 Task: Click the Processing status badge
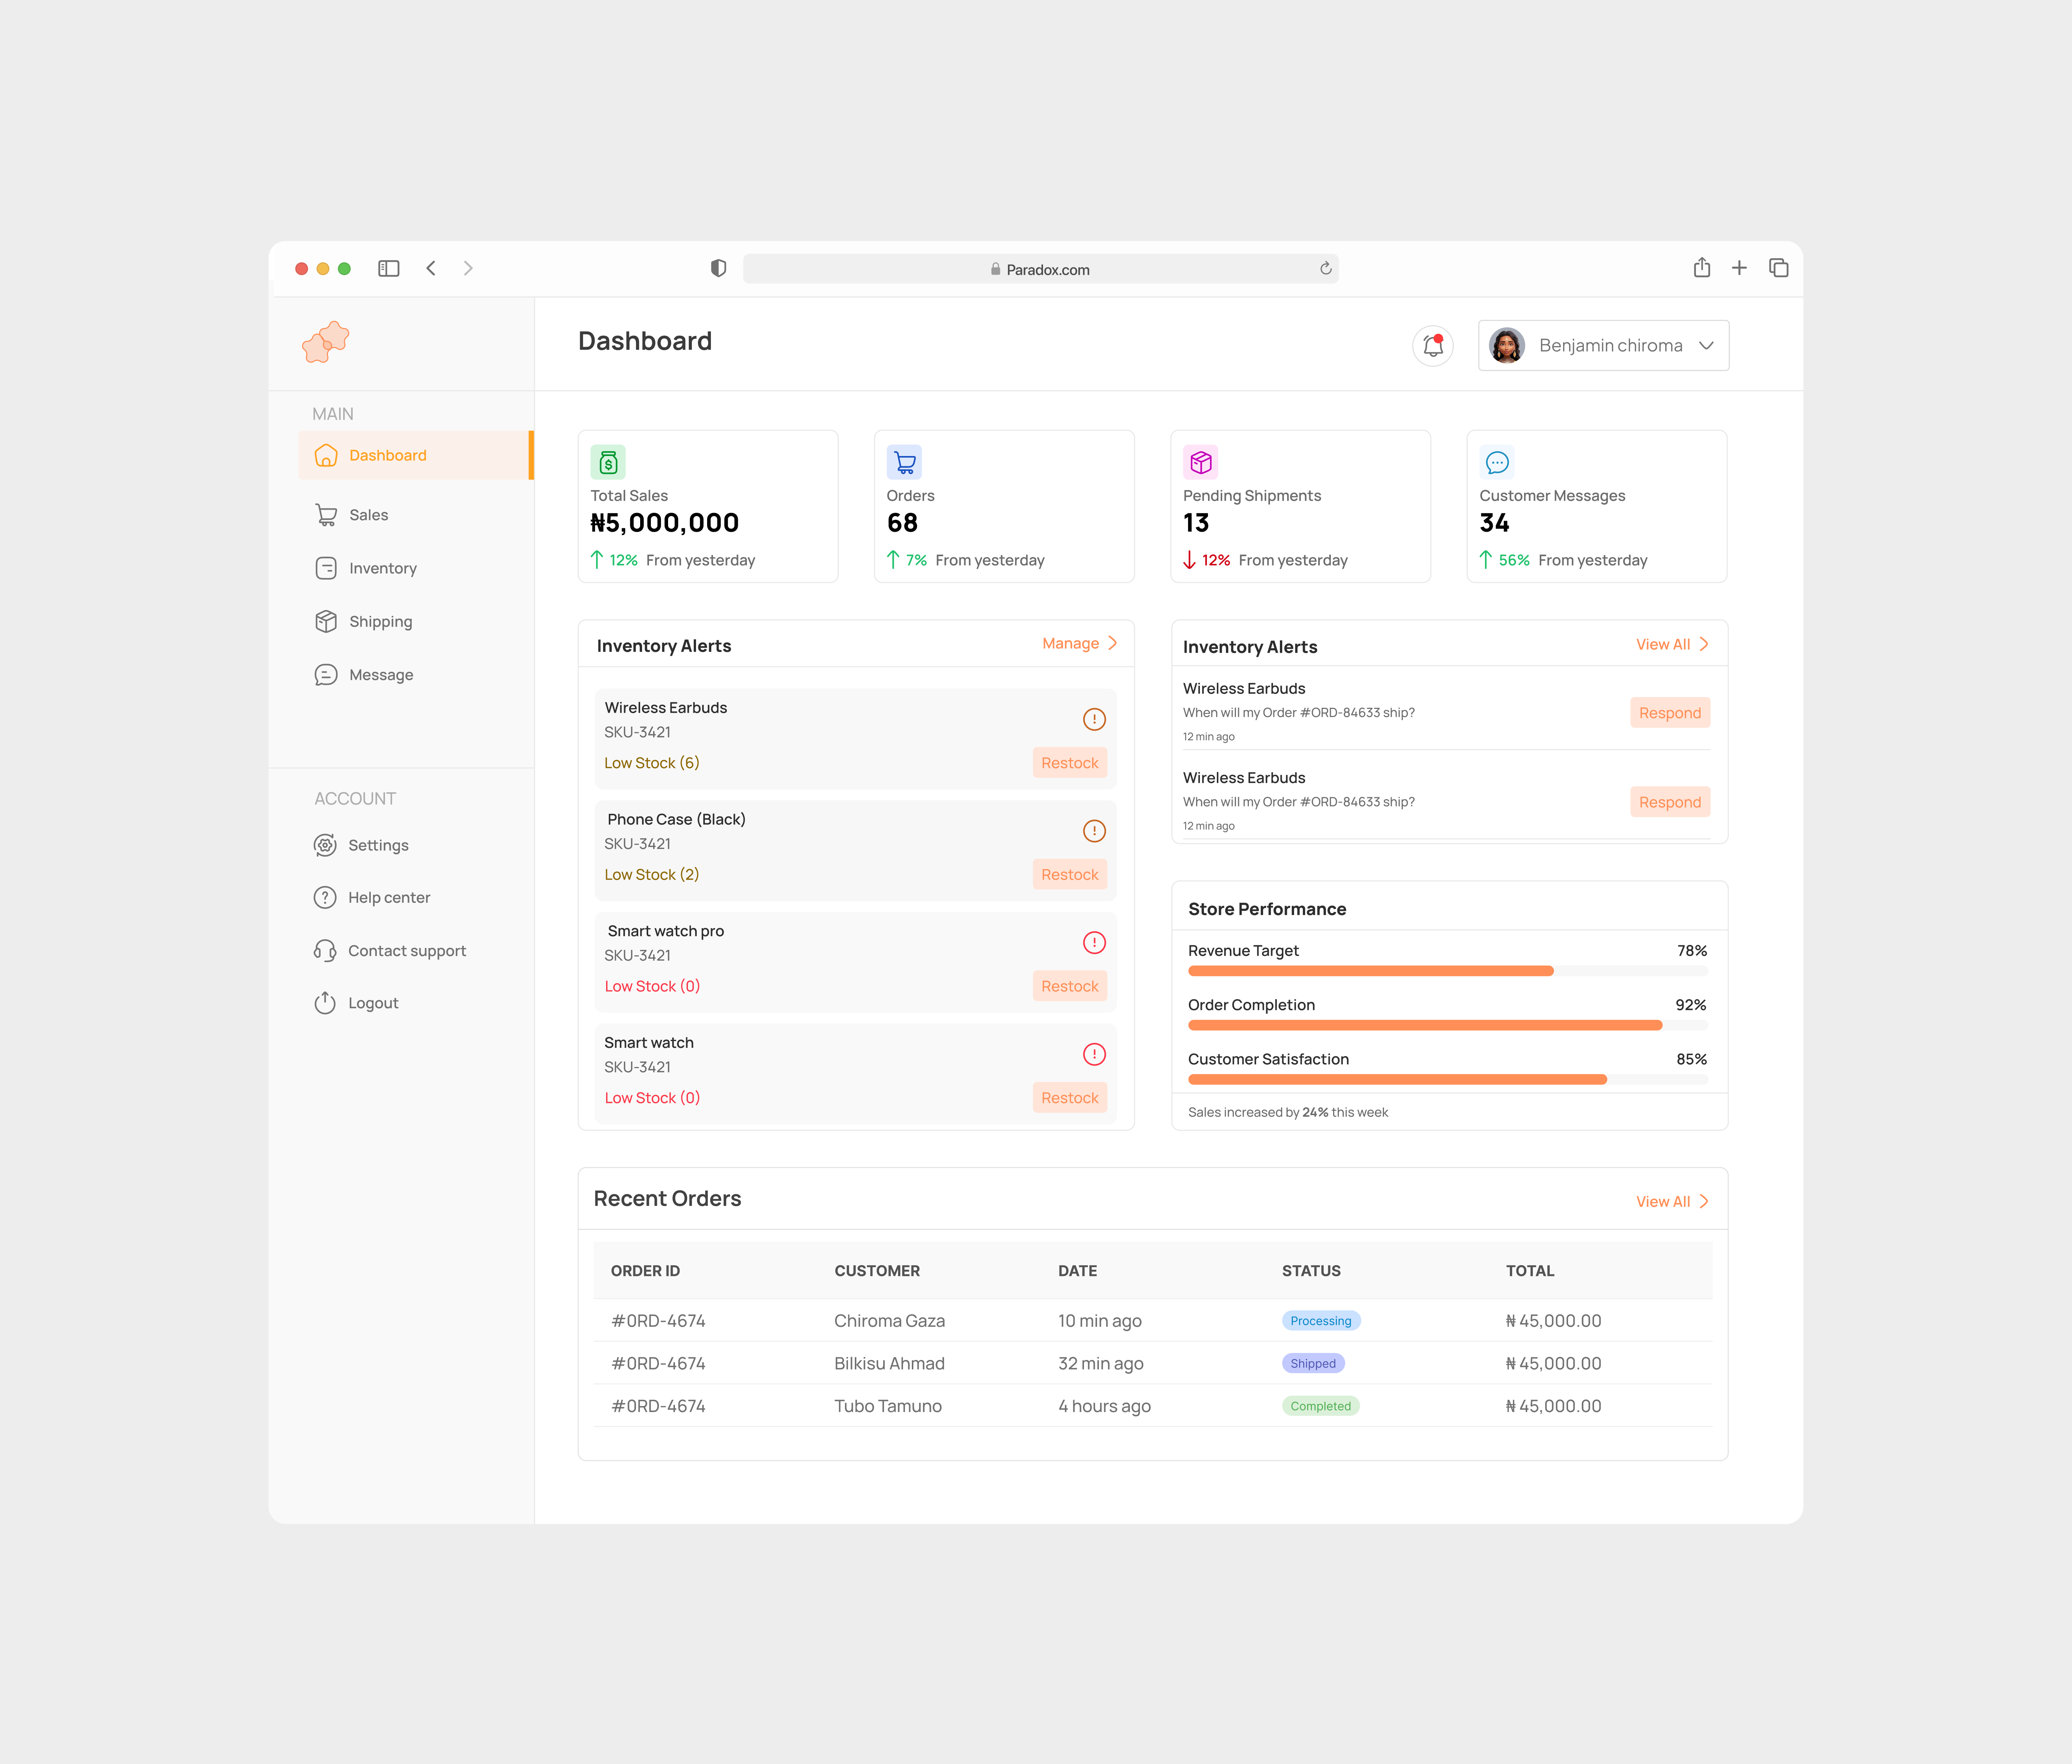(1320, 1320)
